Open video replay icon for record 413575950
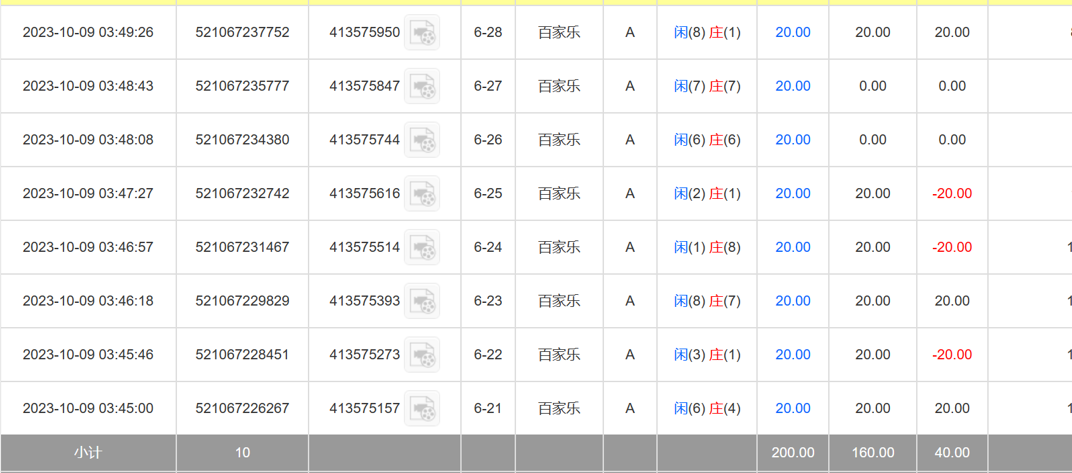1072x473 pixels. coord(422,32)
